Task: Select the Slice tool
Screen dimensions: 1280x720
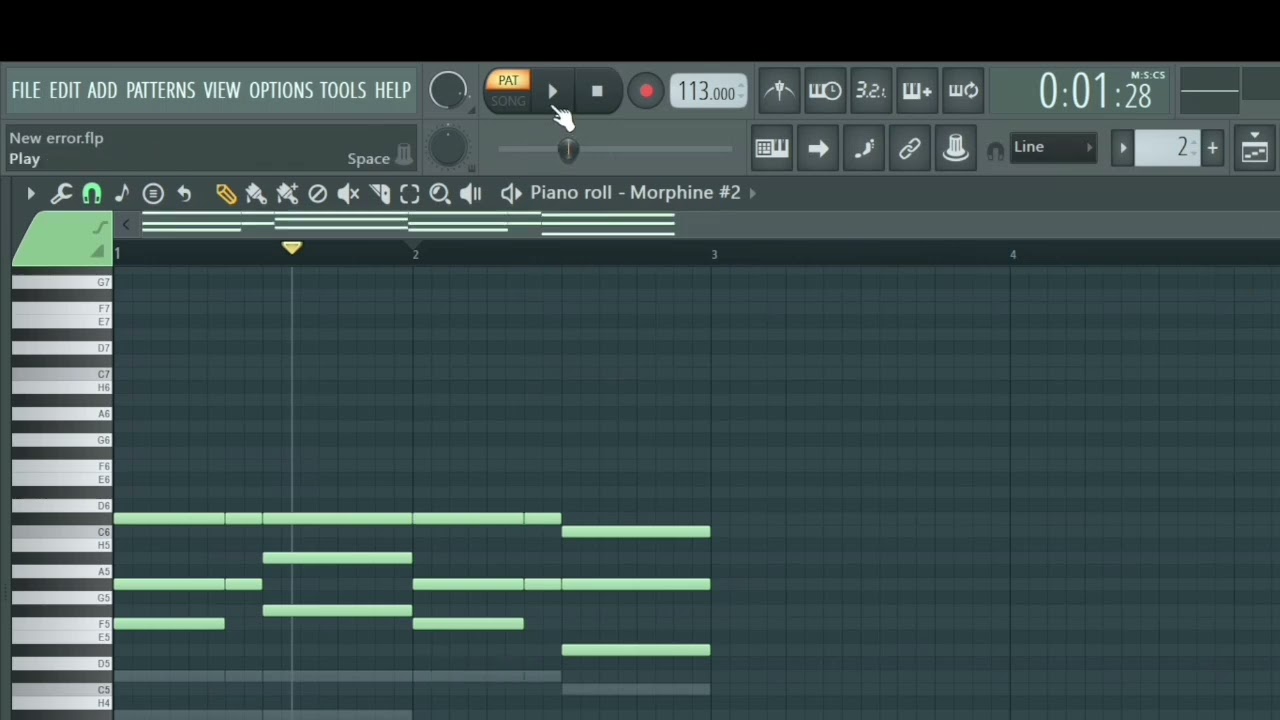Action: 379,193
